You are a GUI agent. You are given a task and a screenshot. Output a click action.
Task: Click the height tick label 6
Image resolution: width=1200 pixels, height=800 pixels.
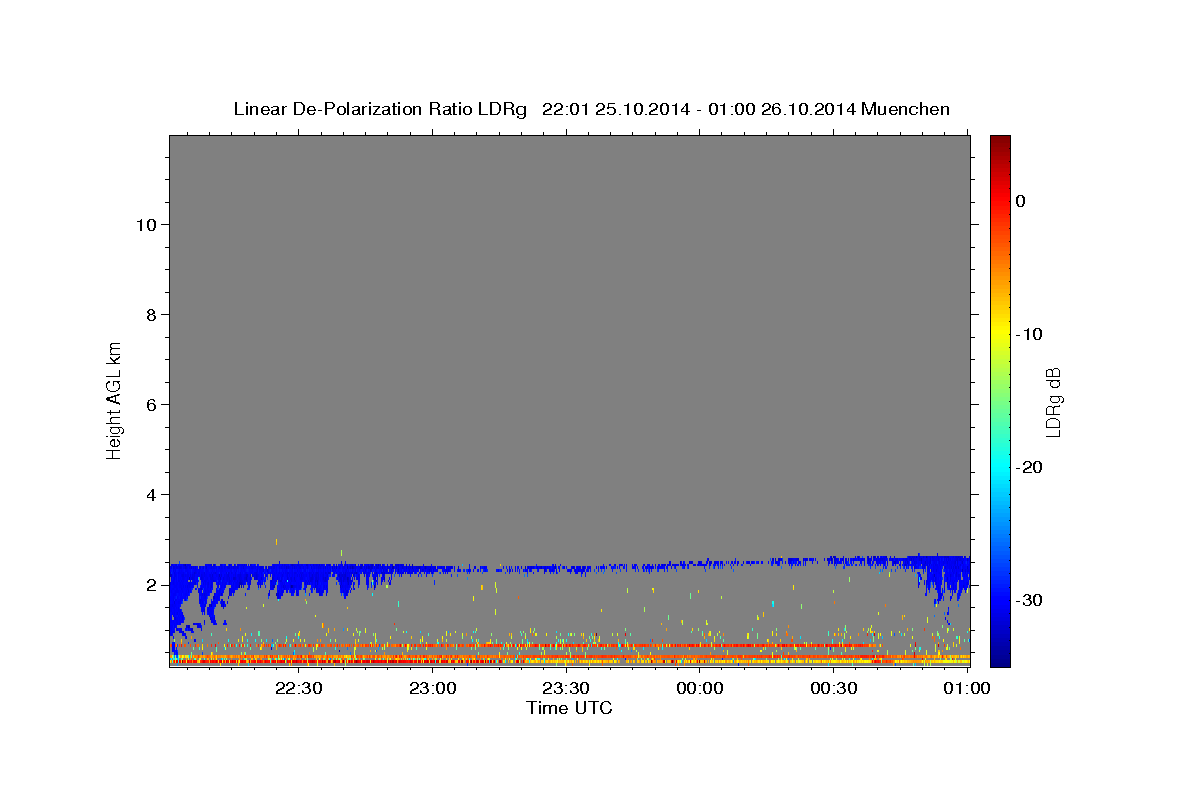(149, 405)
